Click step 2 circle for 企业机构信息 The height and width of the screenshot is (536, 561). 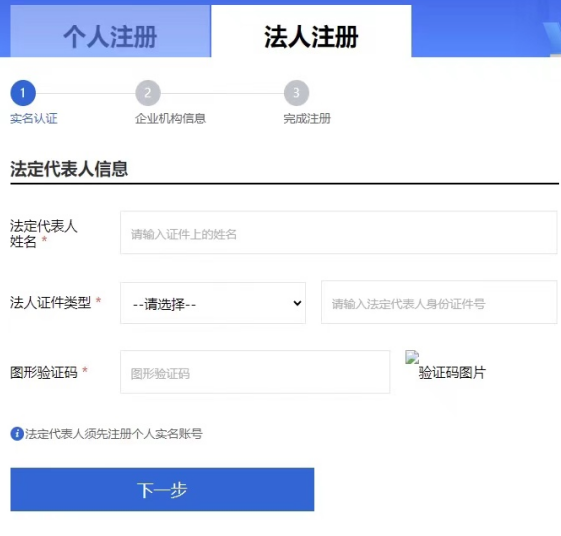tap(148, 93)
